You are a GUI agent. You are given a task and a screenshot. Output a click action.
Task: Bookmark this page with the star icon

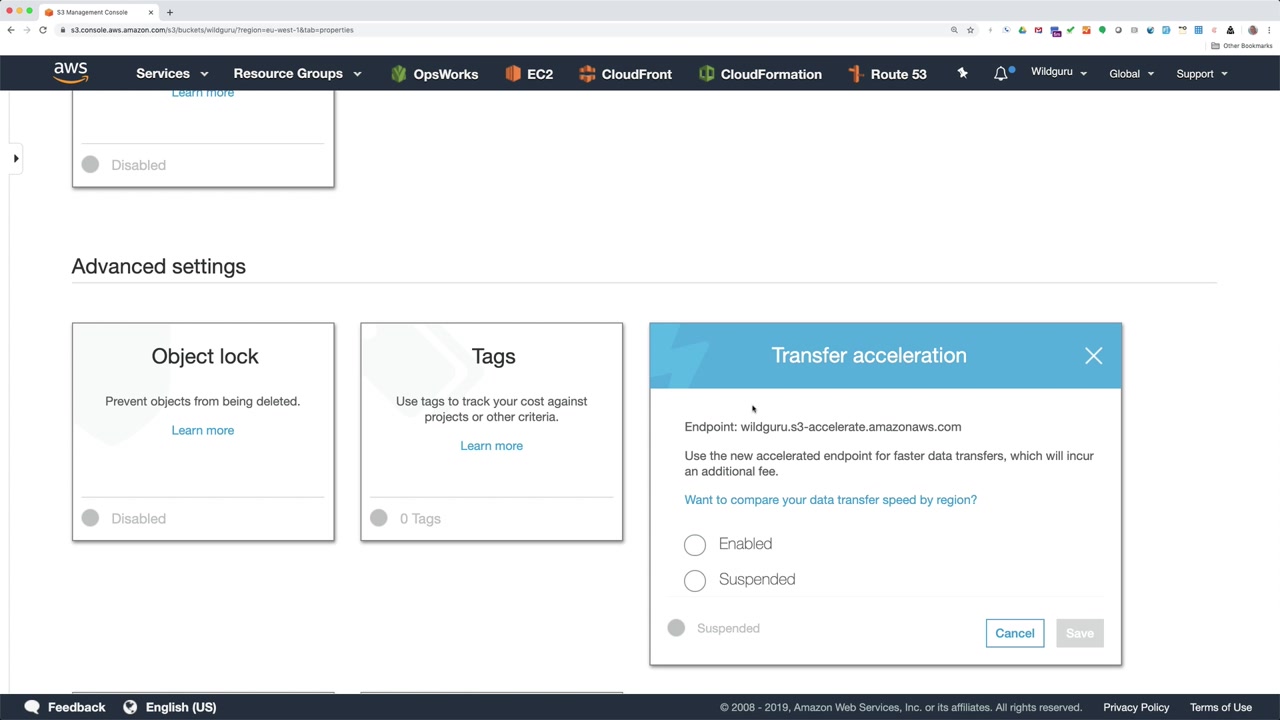(970, 30)
